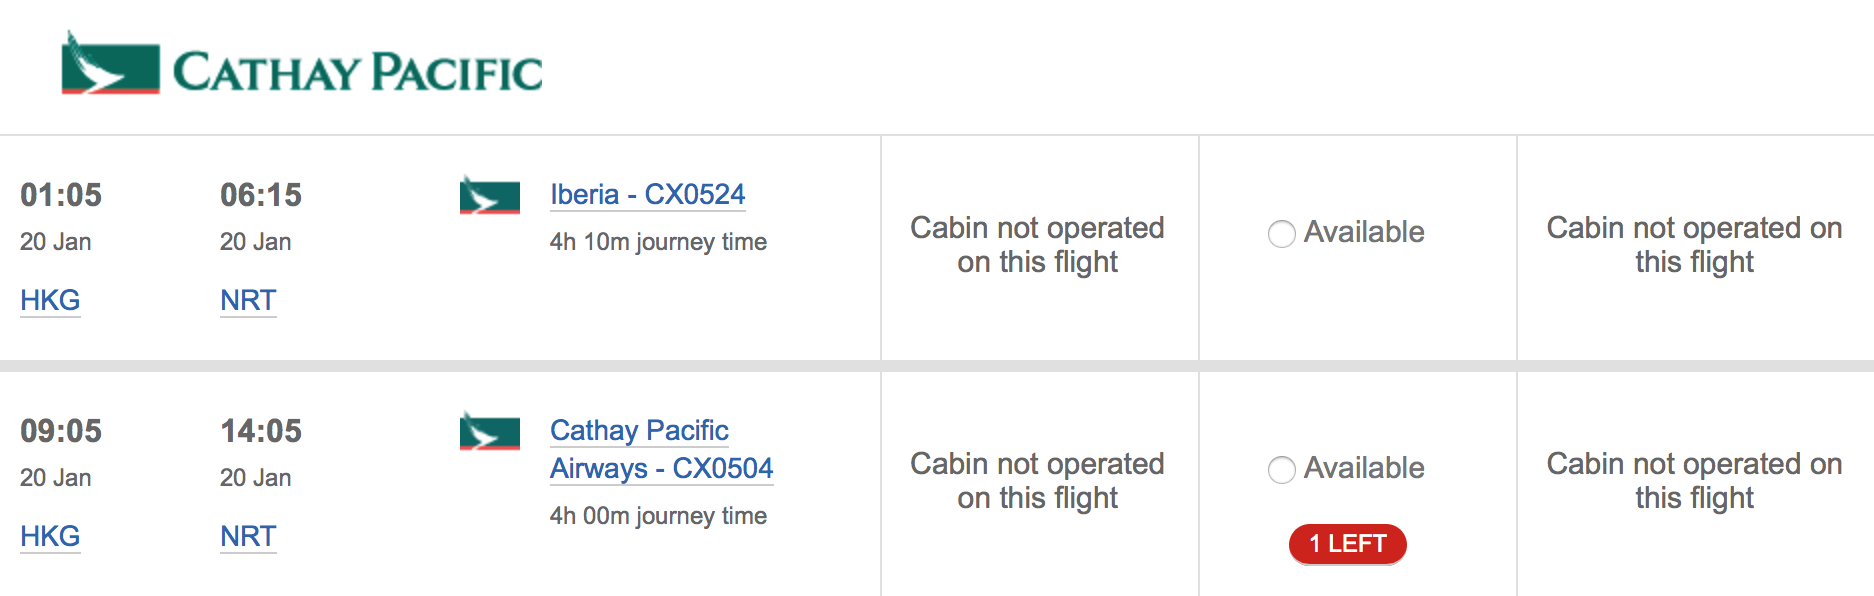Select Available radio for flight CX0524
The height and width of the screenshot is (596, 1874).
(1281, 233)
